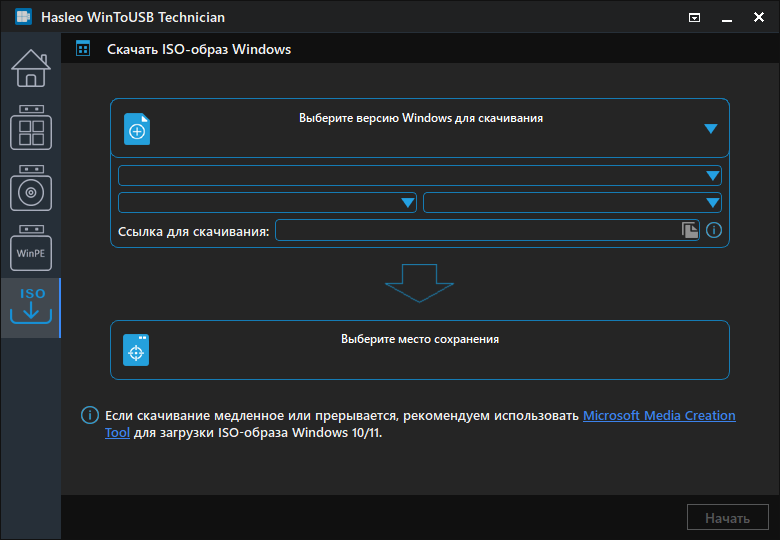Image resolution: width=780 pixels, height=540 pixels.
Task: Click the info icon near slow download note
Action: pos(90,416)
